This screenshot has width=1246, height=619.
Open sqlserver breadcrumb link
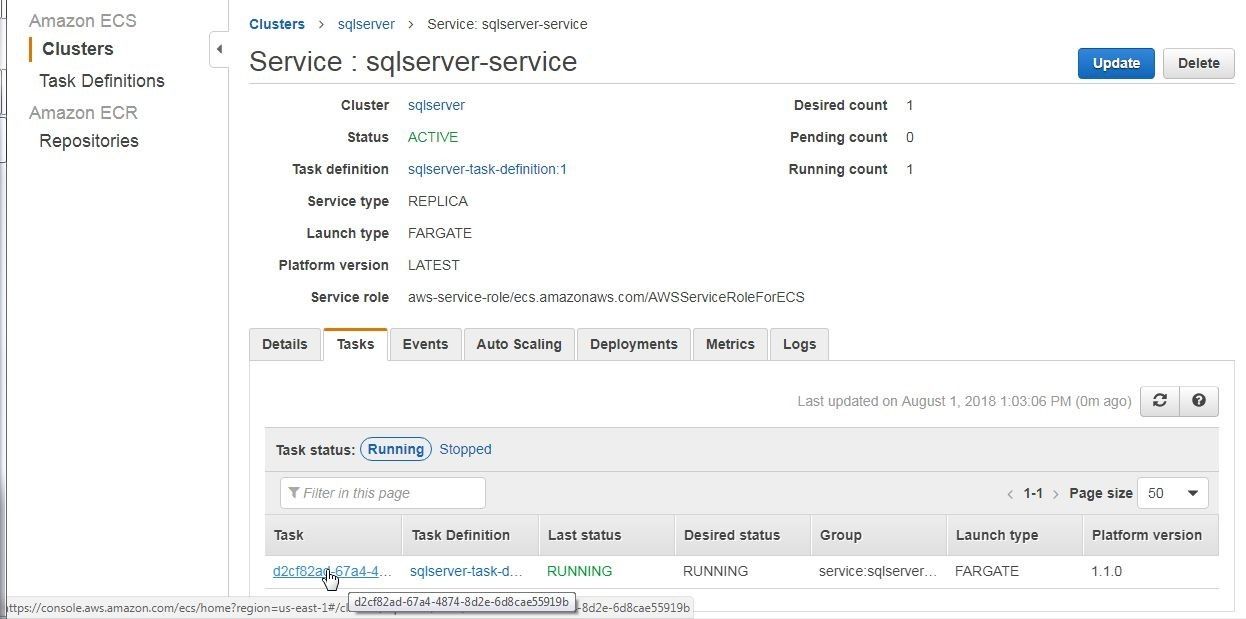click(366, 24)
